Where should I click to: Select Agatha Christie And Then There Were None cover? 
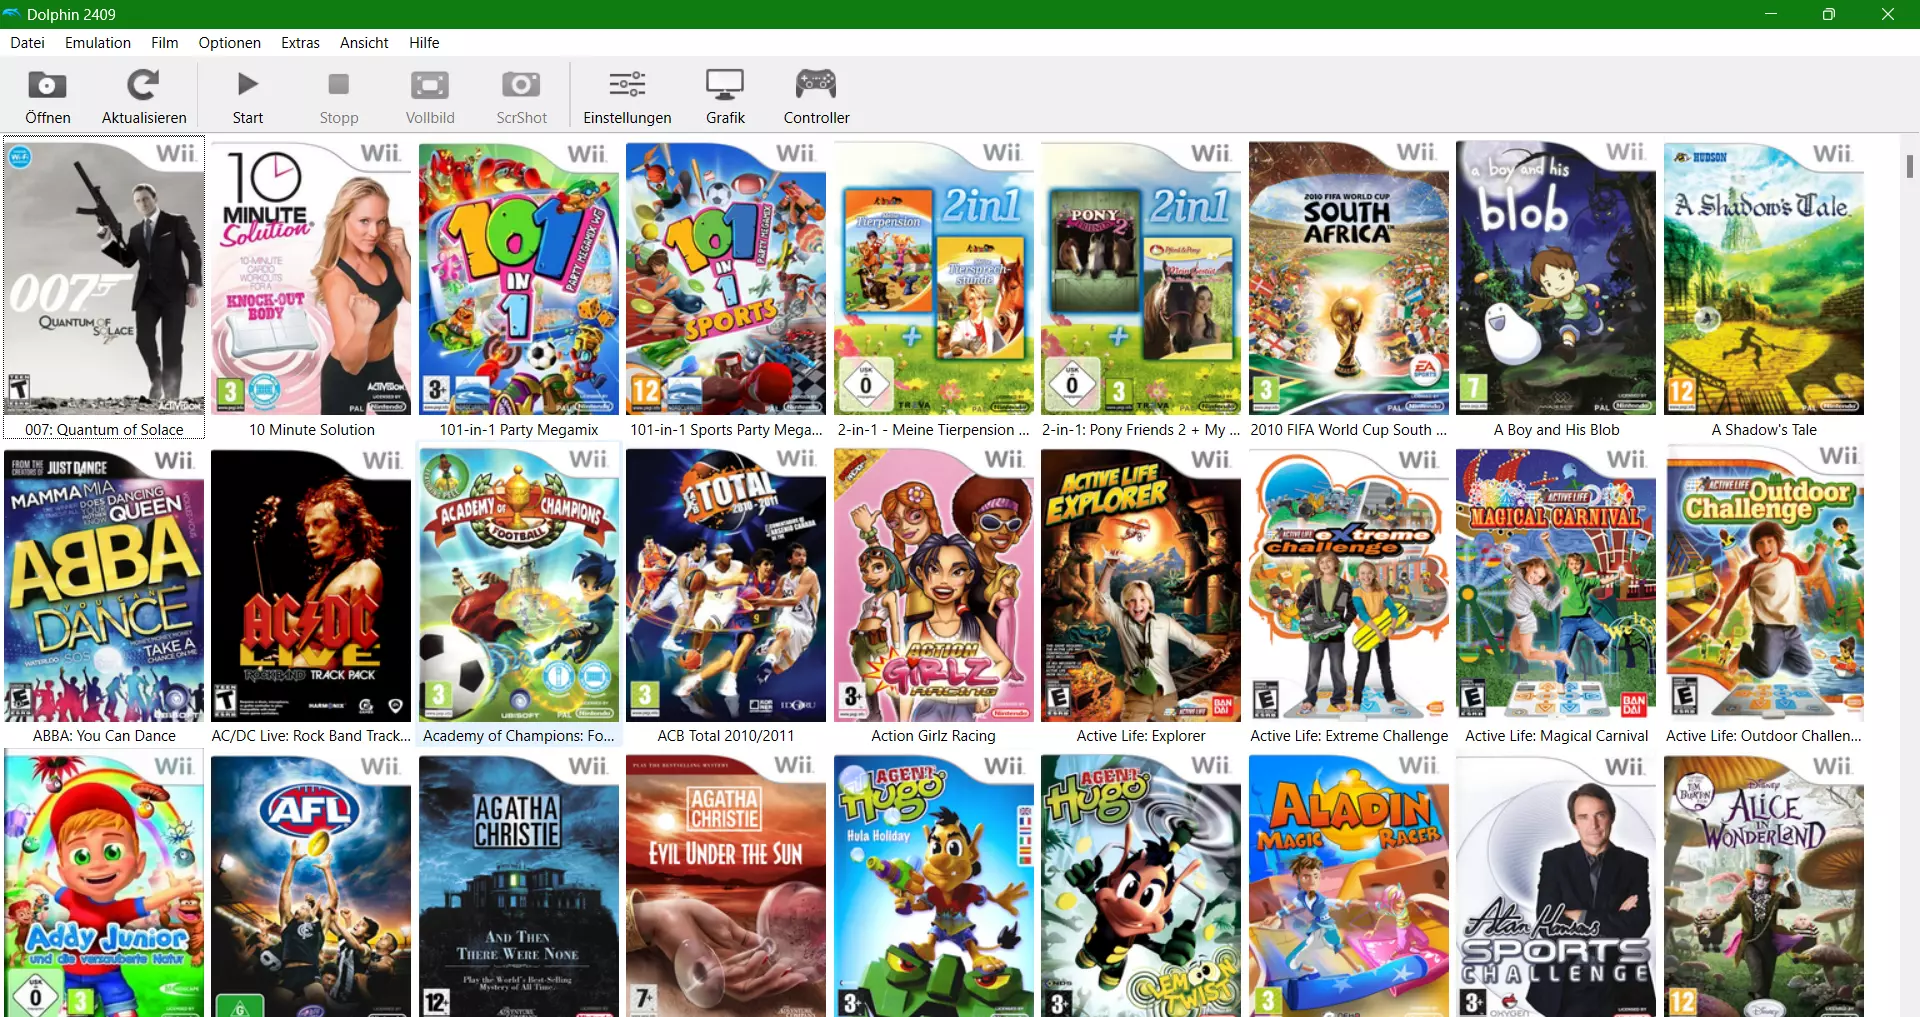point(519,886)
